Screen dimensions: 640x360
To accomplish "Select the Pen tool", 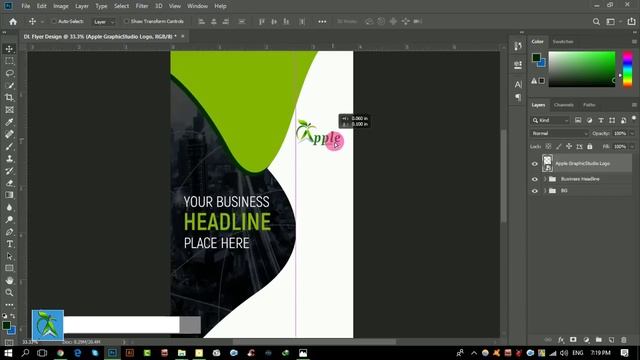I will [x=9, y=232].
